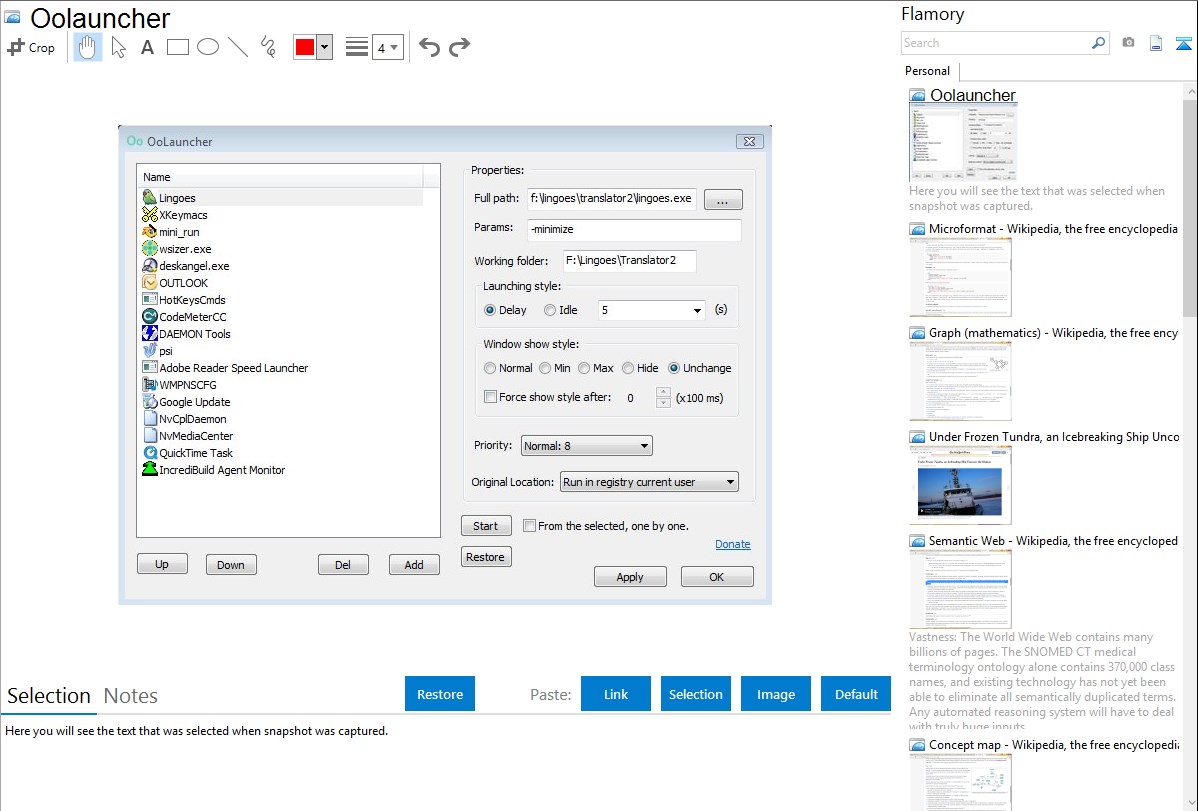Select Hide window show style

coord(640,368)
